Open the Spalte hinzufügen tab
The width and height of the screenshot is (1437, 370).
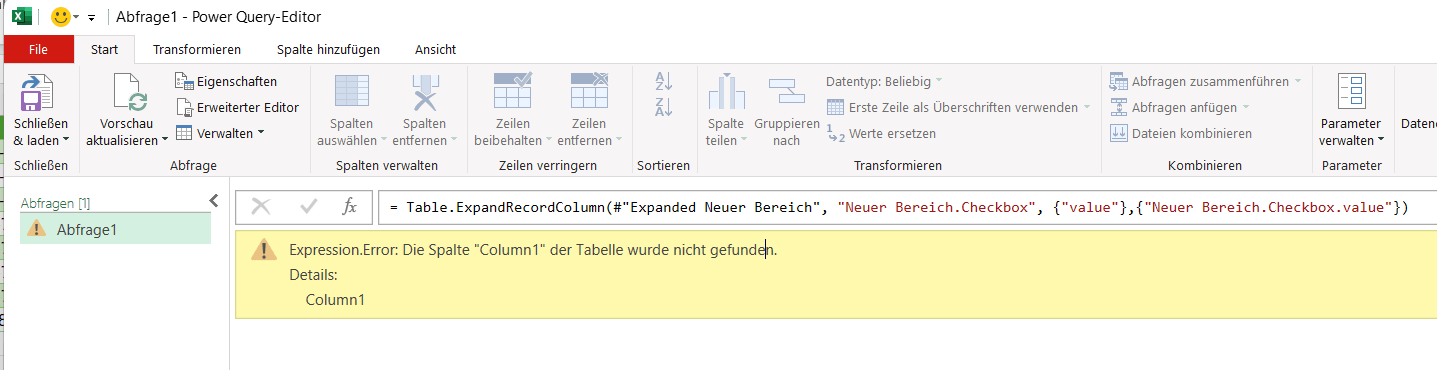click(328, 49)
